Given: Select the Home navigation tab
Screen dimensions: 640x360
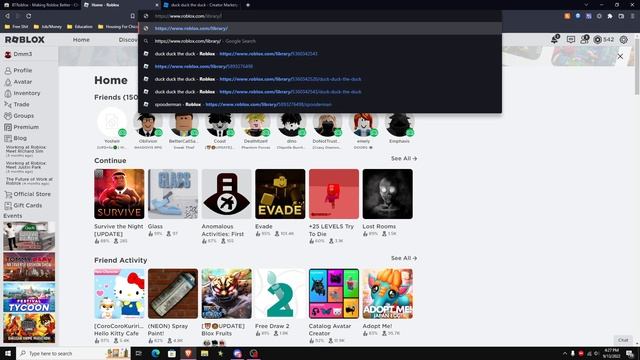Looking at the screenshot, I should coord(81,40).
